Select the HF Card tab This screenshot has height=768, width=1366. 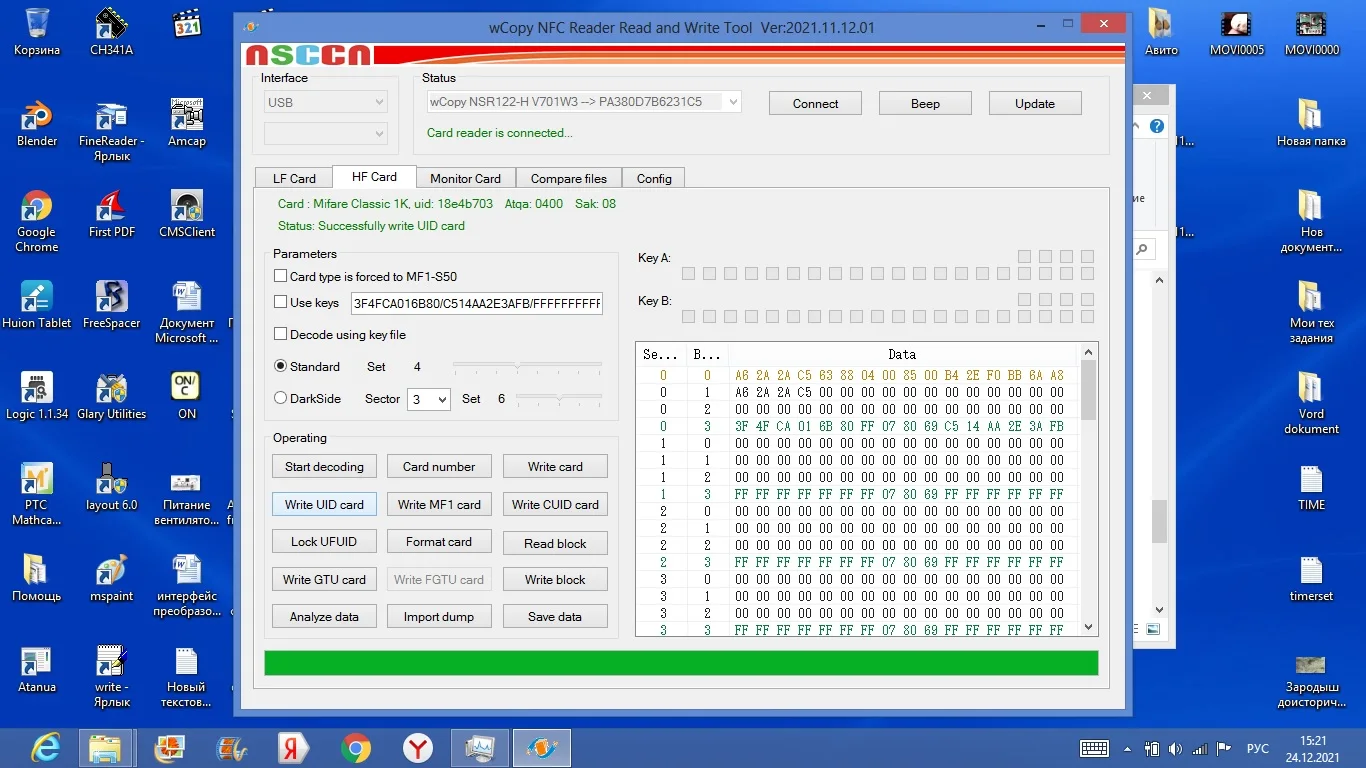pyautogui.click(x=374, y=177)
